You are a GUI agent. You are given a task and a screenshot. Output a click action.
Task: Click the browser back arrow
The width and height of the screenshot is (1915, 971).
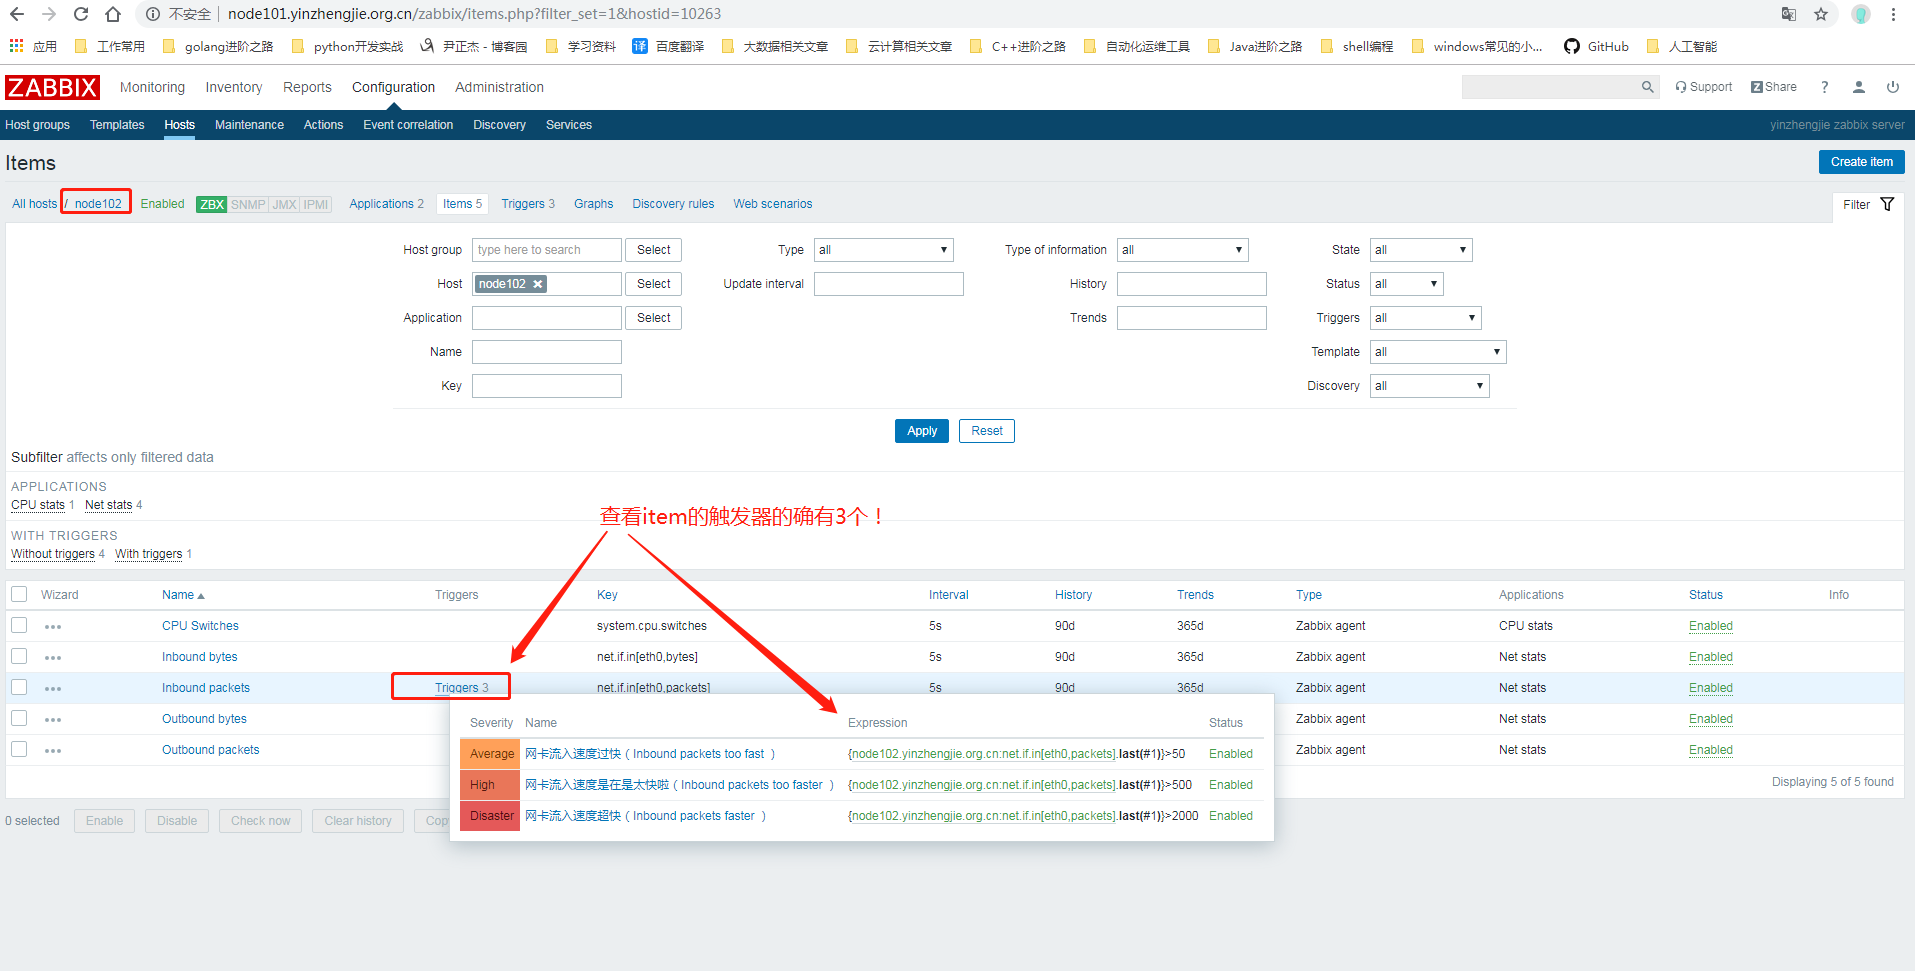click(x=17, y=14)
